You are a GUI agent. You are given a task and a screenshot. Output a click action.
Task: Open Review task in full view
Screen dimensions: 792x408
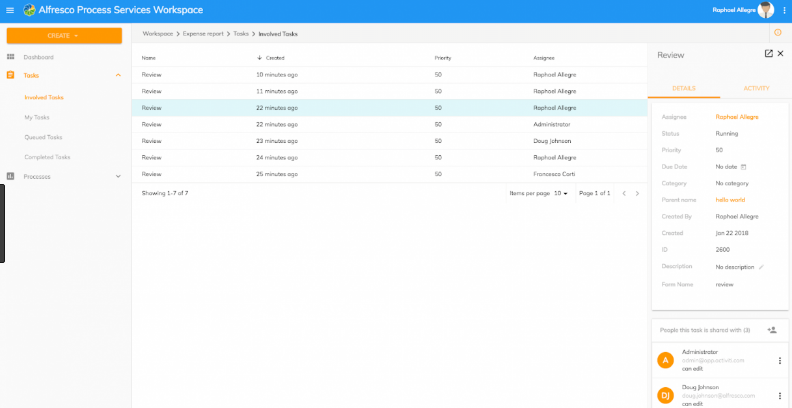769,54
